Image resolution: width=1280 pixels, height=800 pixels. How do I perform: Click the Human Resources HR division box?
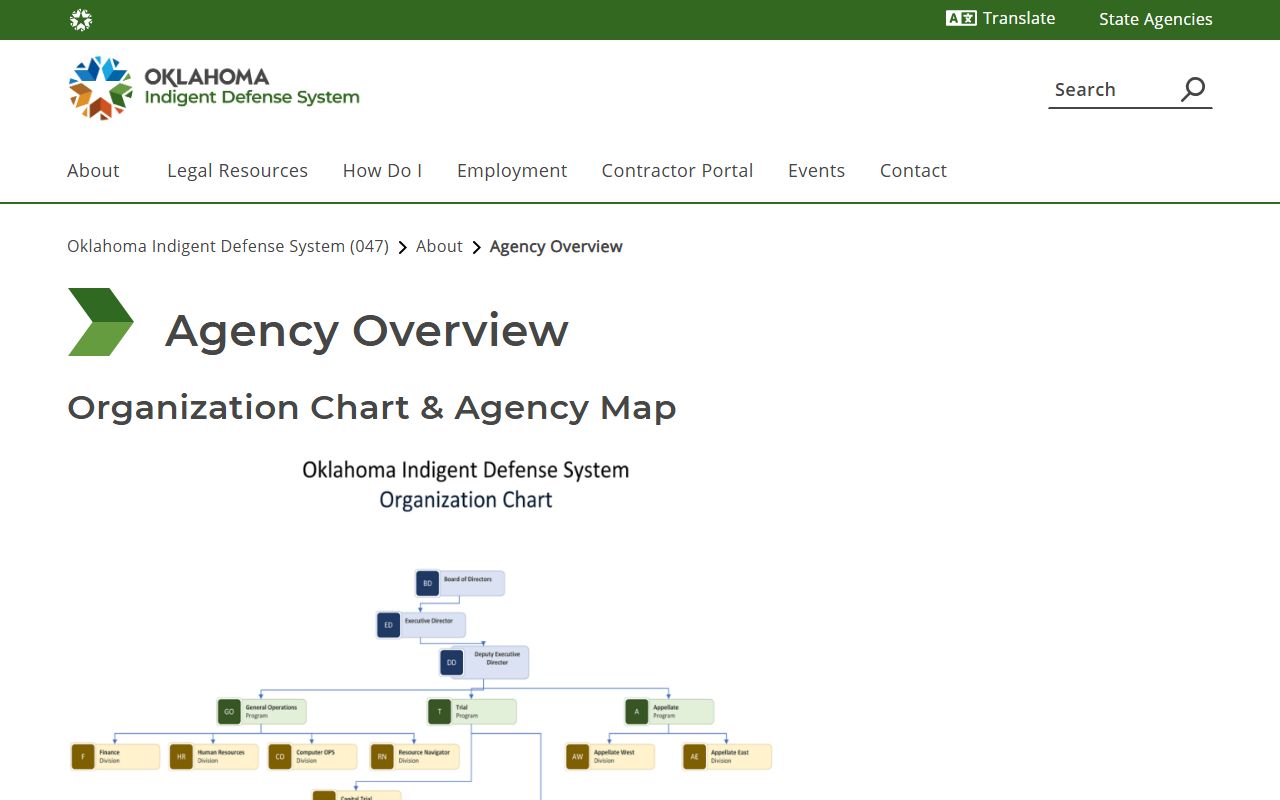[x=214, y=757]
